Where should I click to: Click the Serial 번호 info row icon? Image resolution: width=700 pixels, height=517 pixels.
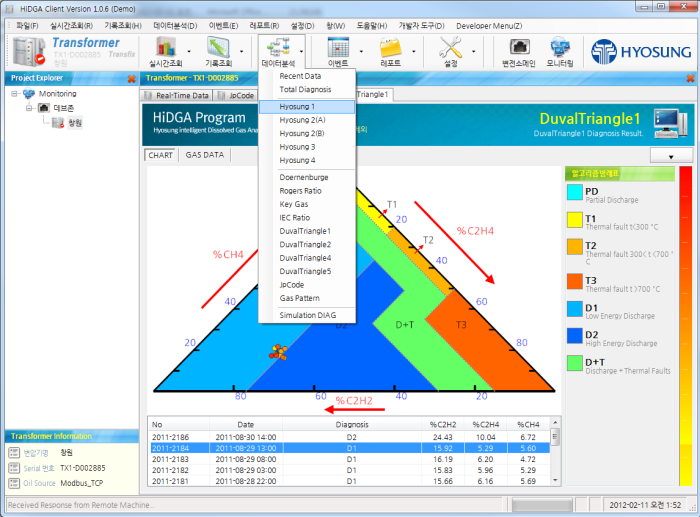[x=14, y=468]
